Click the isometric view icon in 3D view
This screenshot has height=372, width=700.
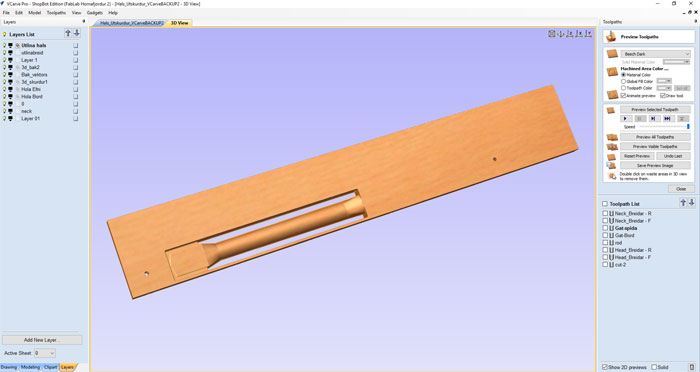tap(561, 34)
